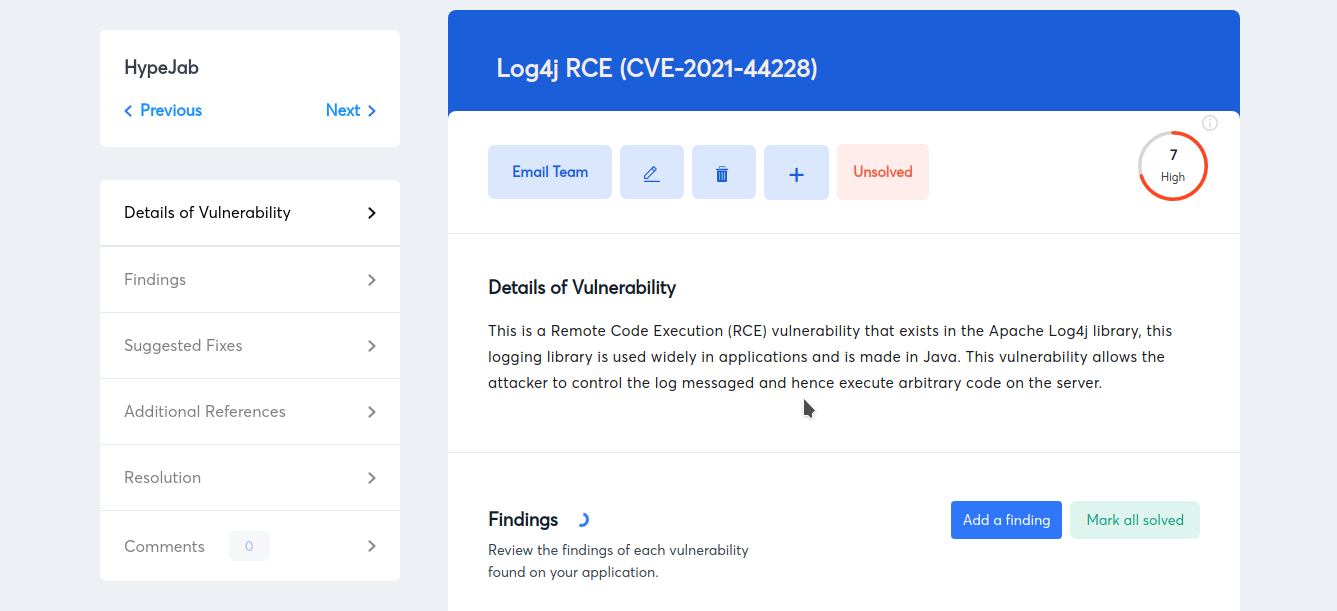The height and width of the screenshot is (611, 1337).
Task: Open the Resolution sidebar section
Action: tap(250, 478)
